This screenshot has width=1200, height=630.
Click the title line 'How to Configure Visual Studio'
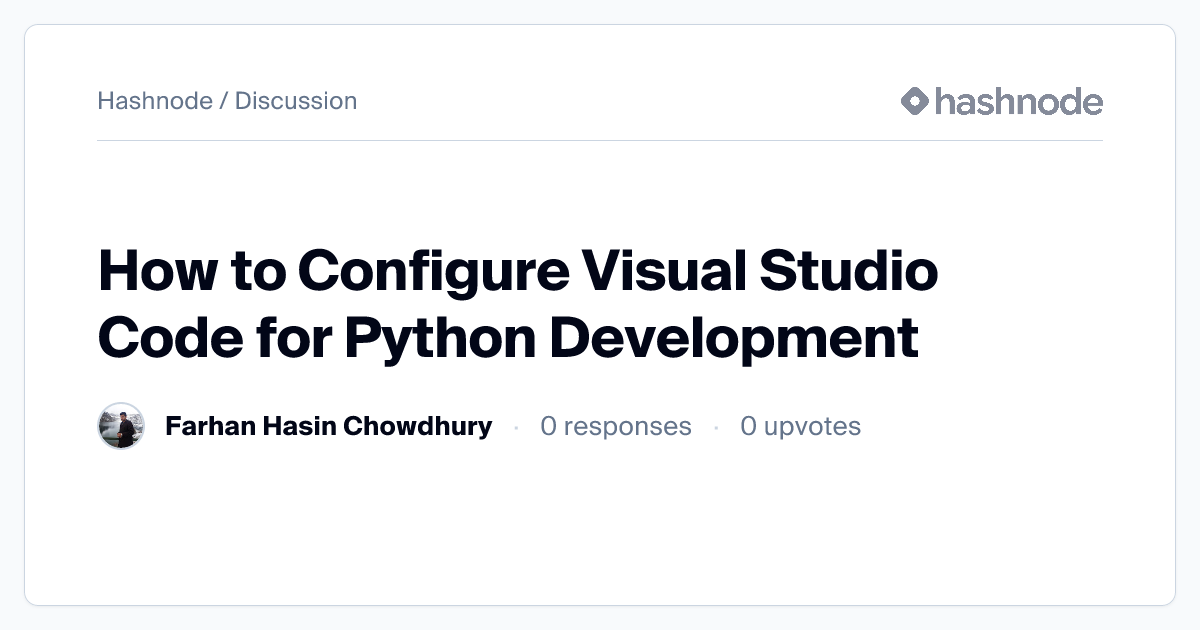coord(518,270)
